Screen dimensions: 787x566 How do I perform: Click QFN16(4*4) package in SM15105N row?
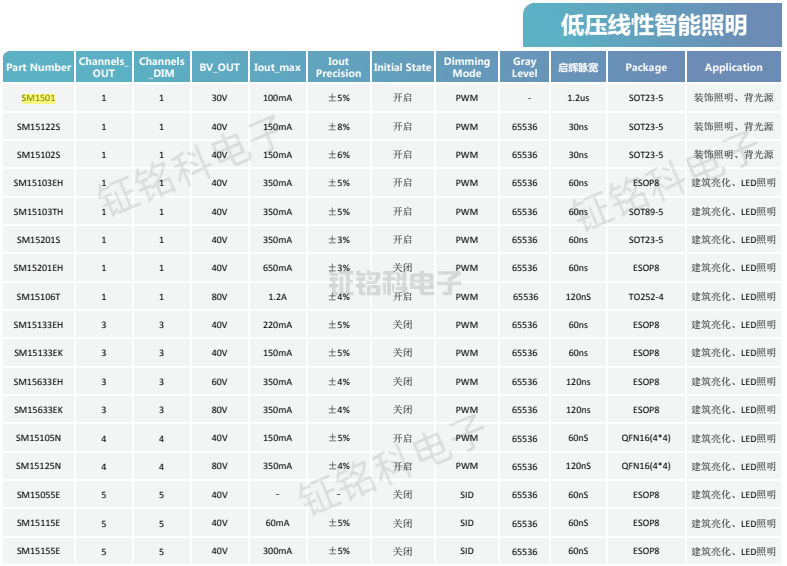point(646,438)
